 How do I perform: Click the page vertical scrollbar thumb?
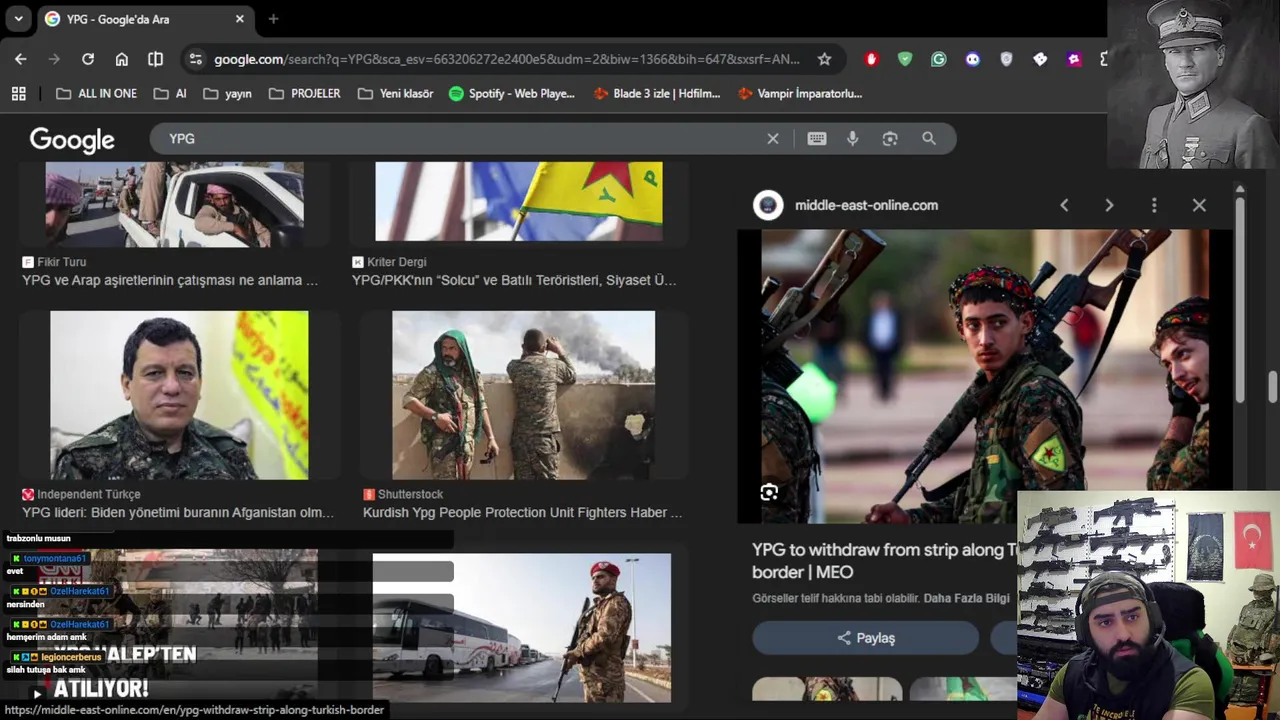1273,385
